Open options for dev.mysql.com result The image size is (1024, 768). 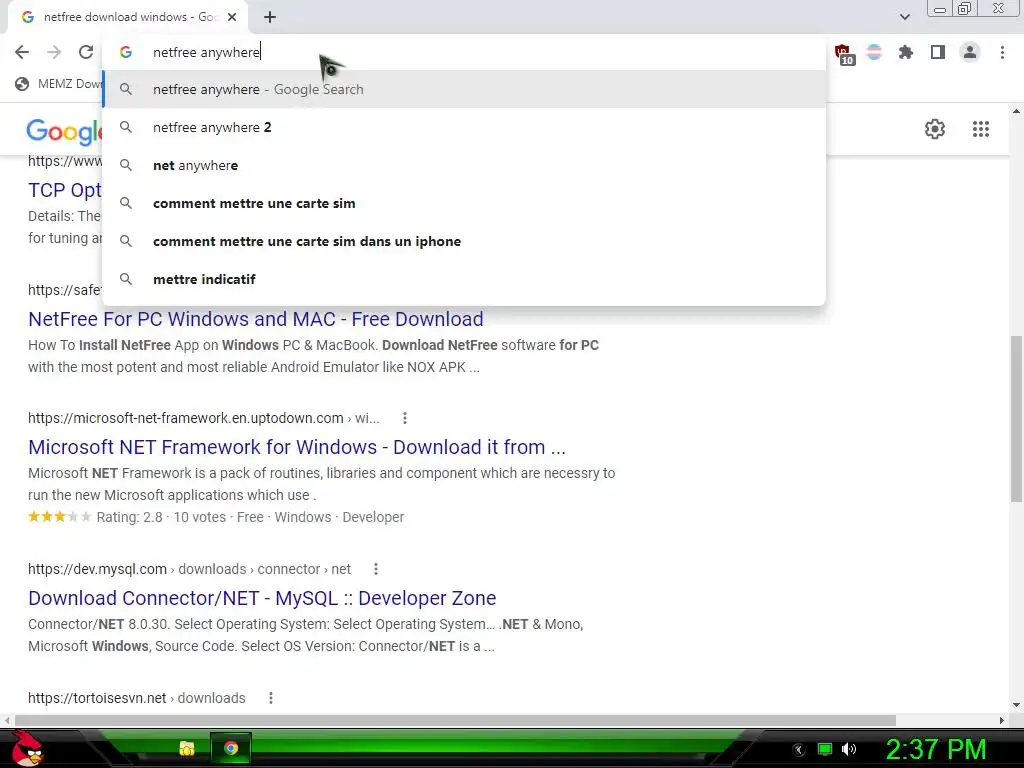376,569
